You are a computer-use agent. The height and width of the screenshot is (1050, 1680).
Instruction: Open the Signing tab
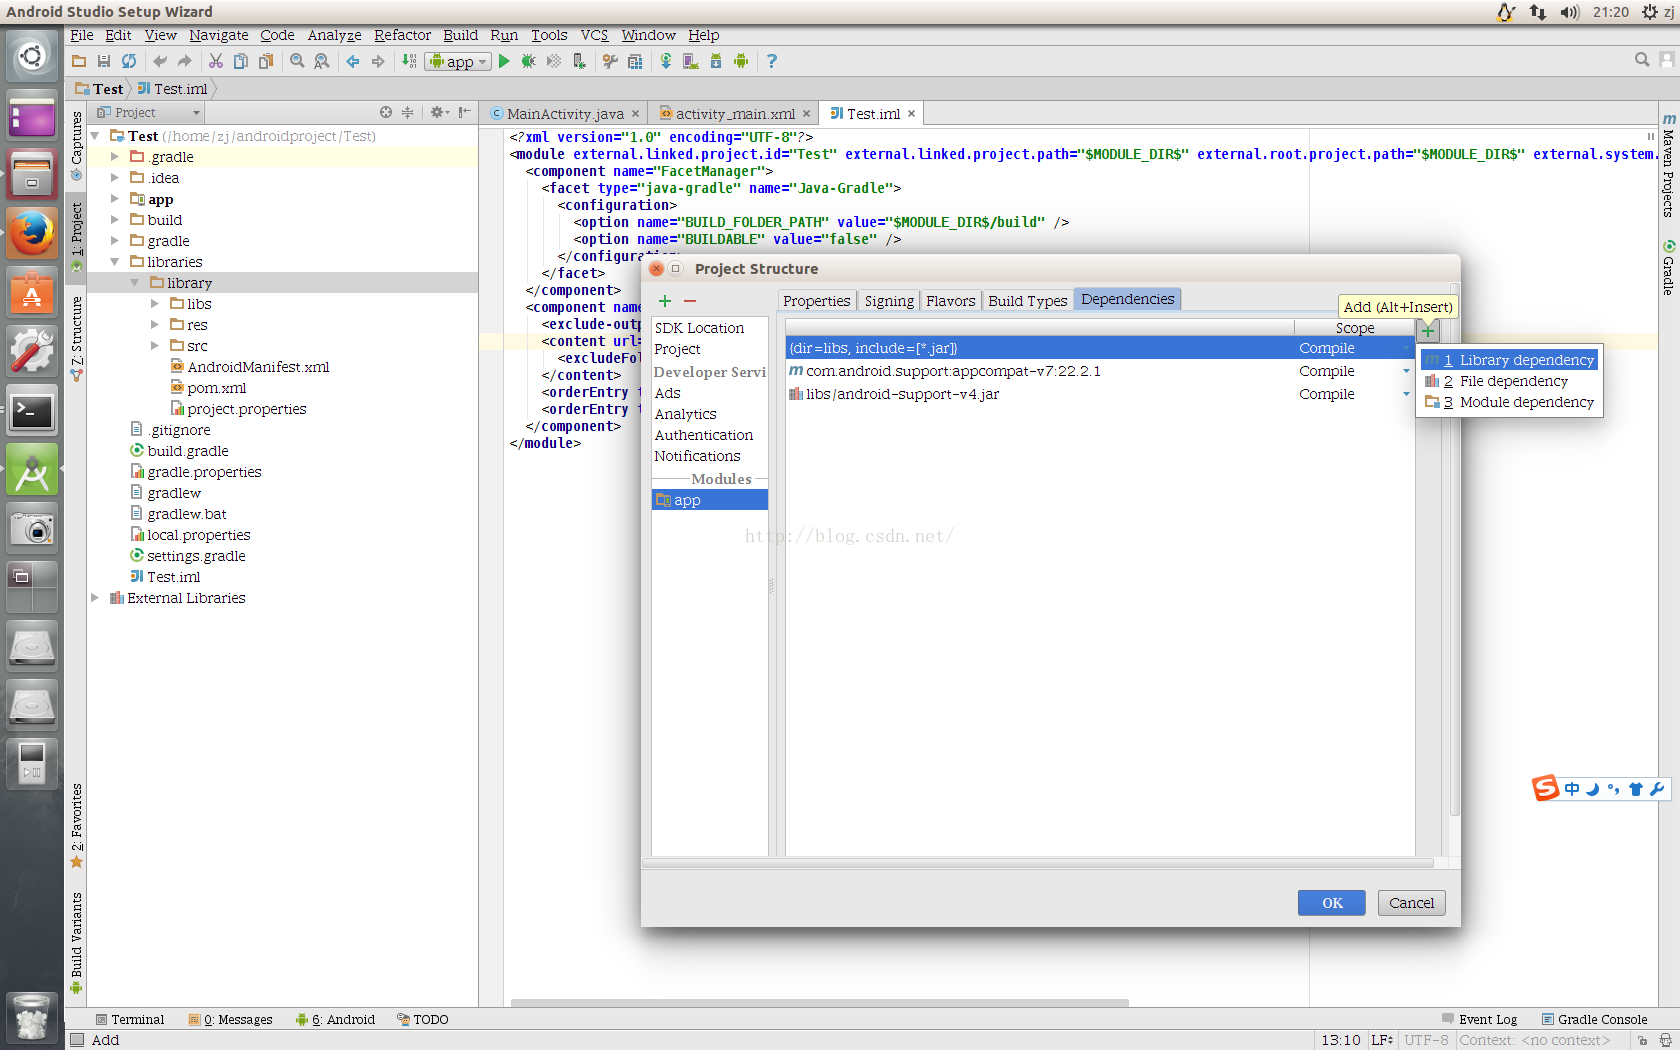(x=889, y=301)
